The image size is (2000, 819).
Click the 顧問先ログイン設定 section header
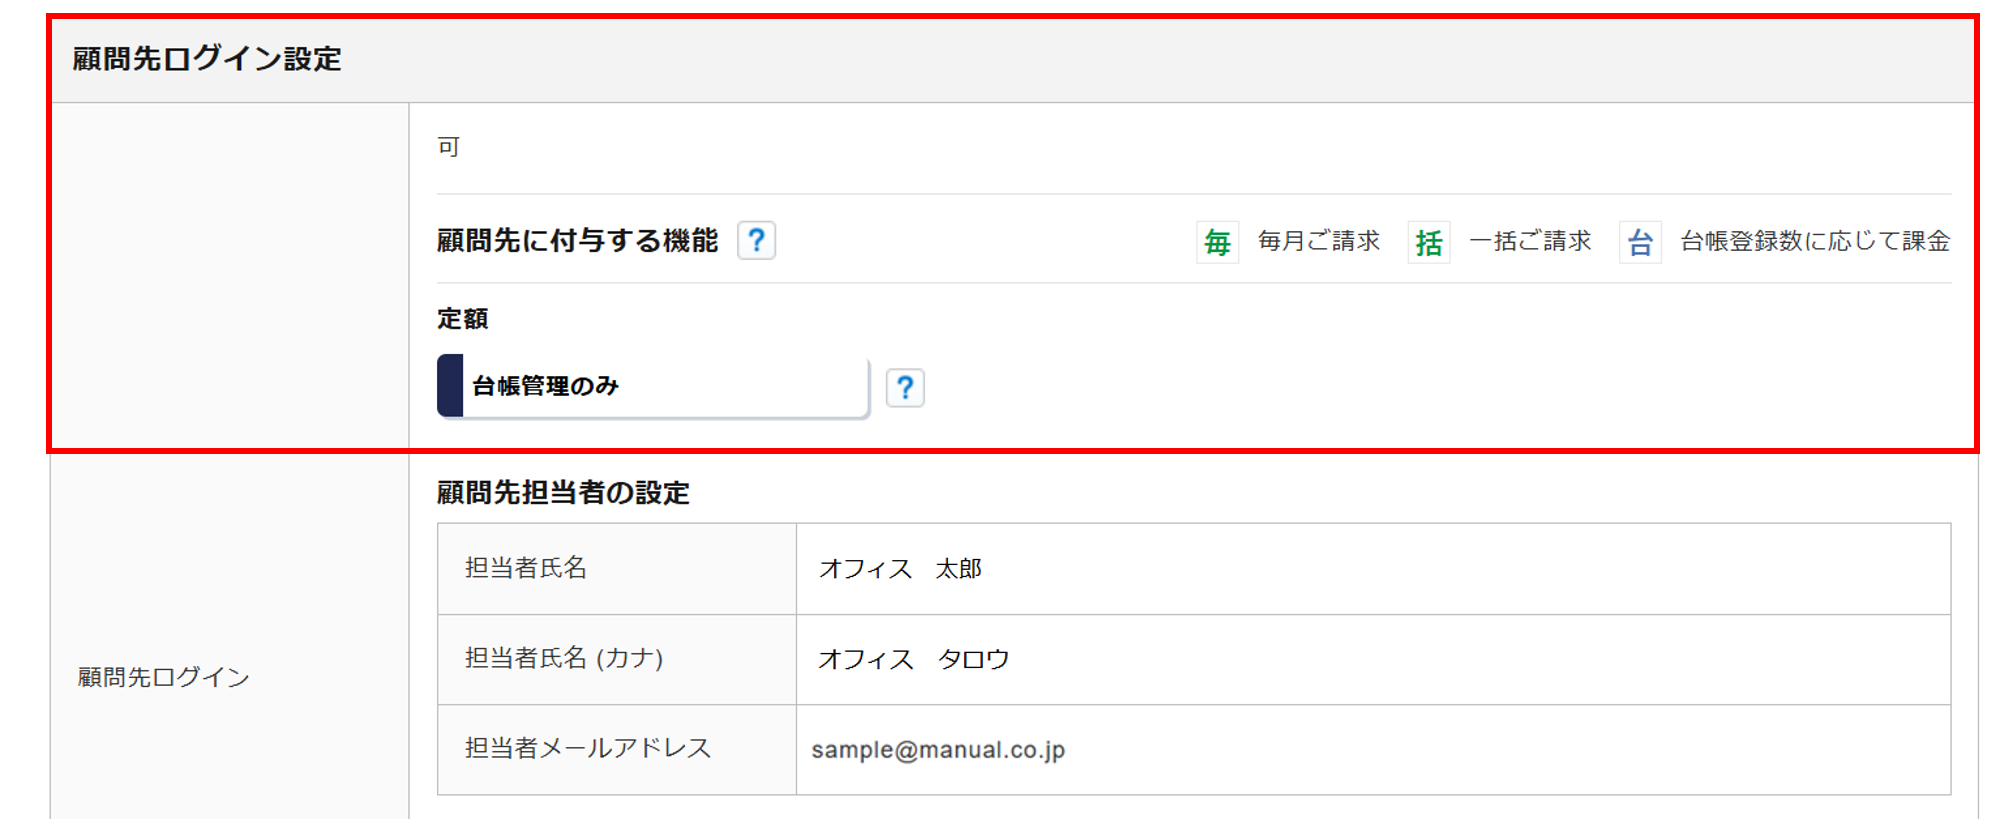[x=207, y=59]
